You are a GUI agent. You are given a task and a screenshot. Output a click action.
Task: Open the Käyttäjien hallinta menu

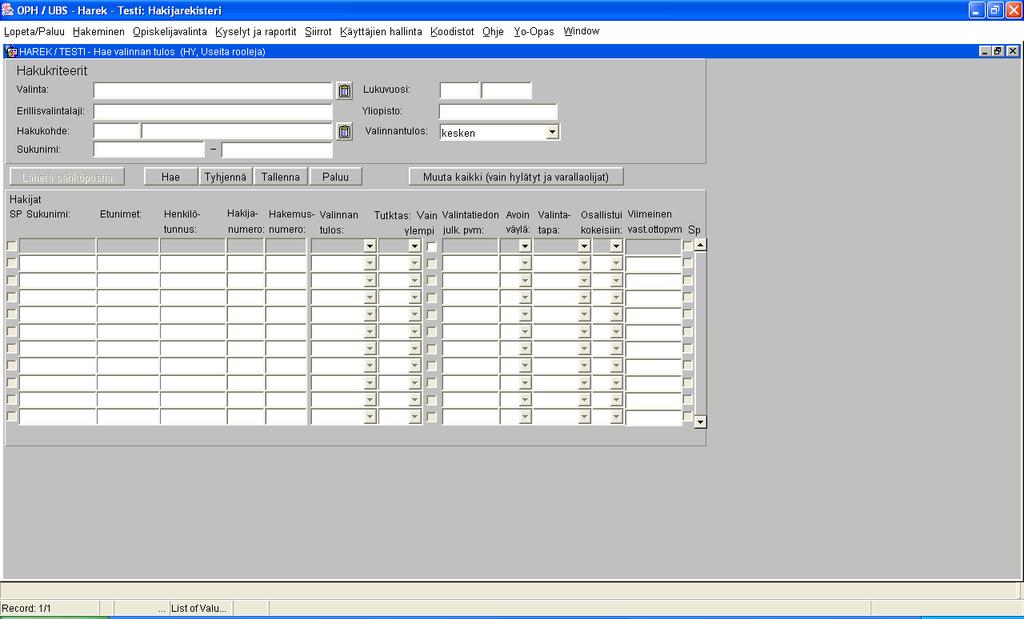coord(381,31)
